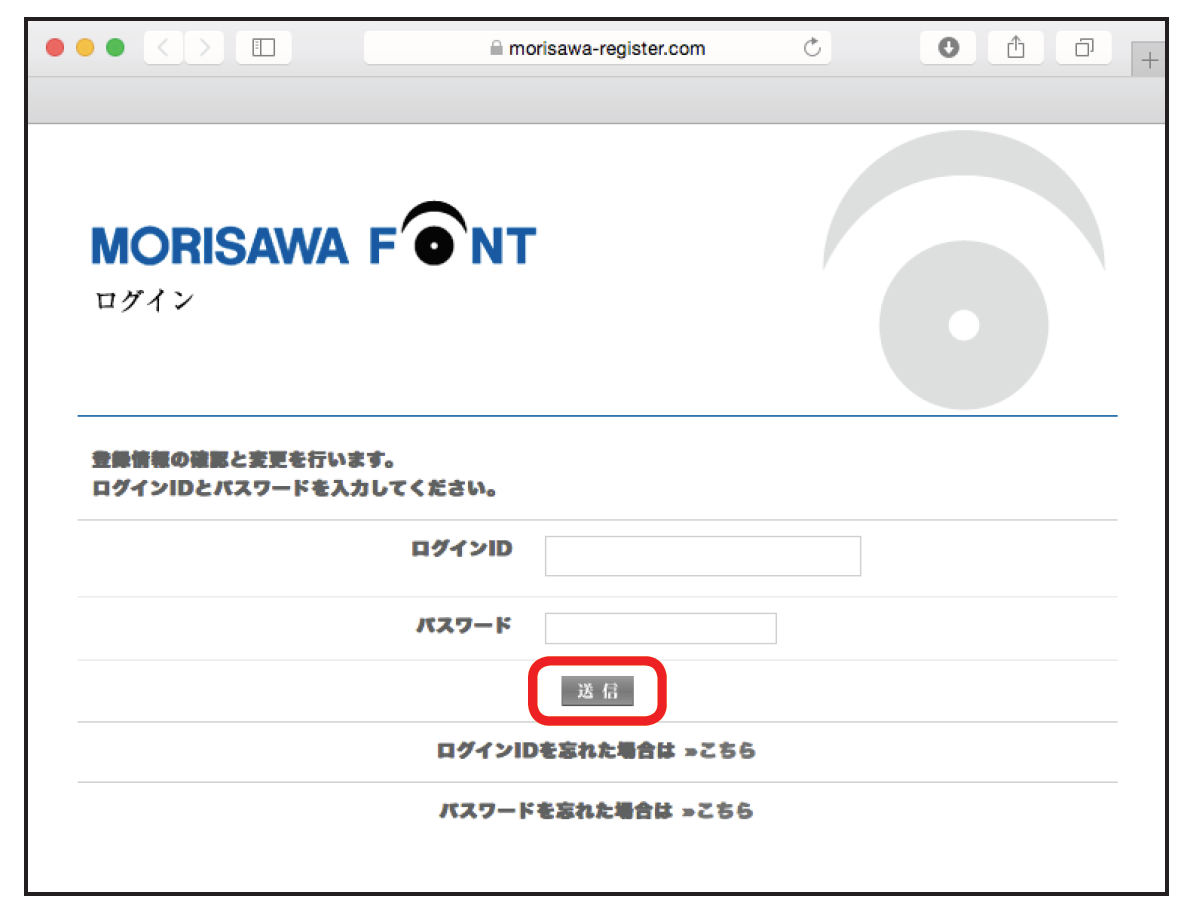Open the sidebar with the sidebar icon

point(263,47)
